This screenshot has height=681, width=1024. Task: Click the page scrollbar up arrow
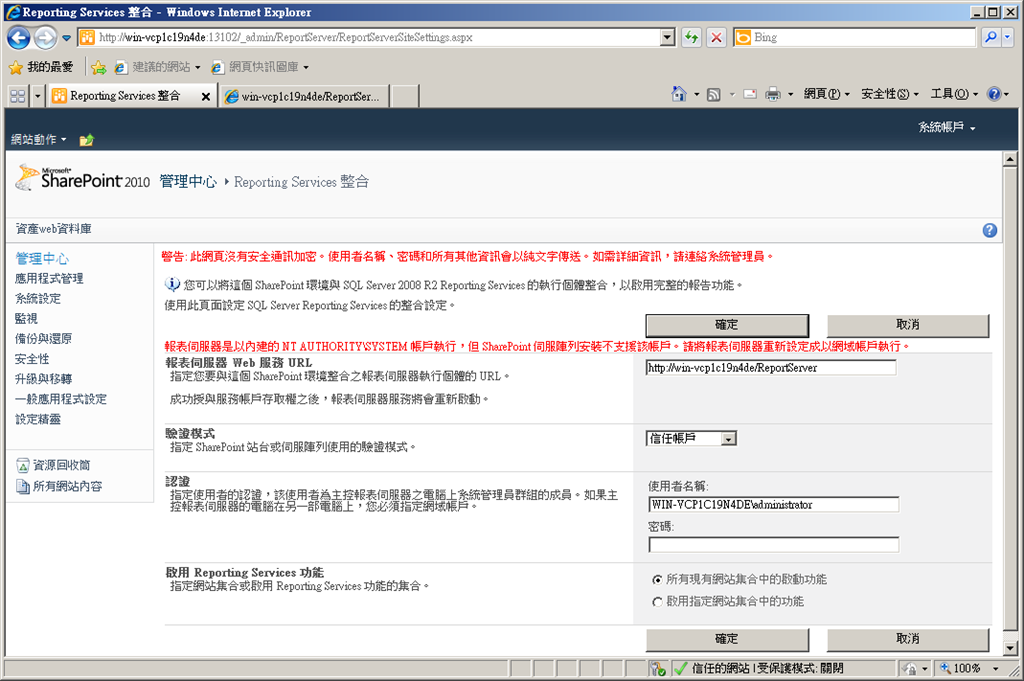pos(1010,159)
